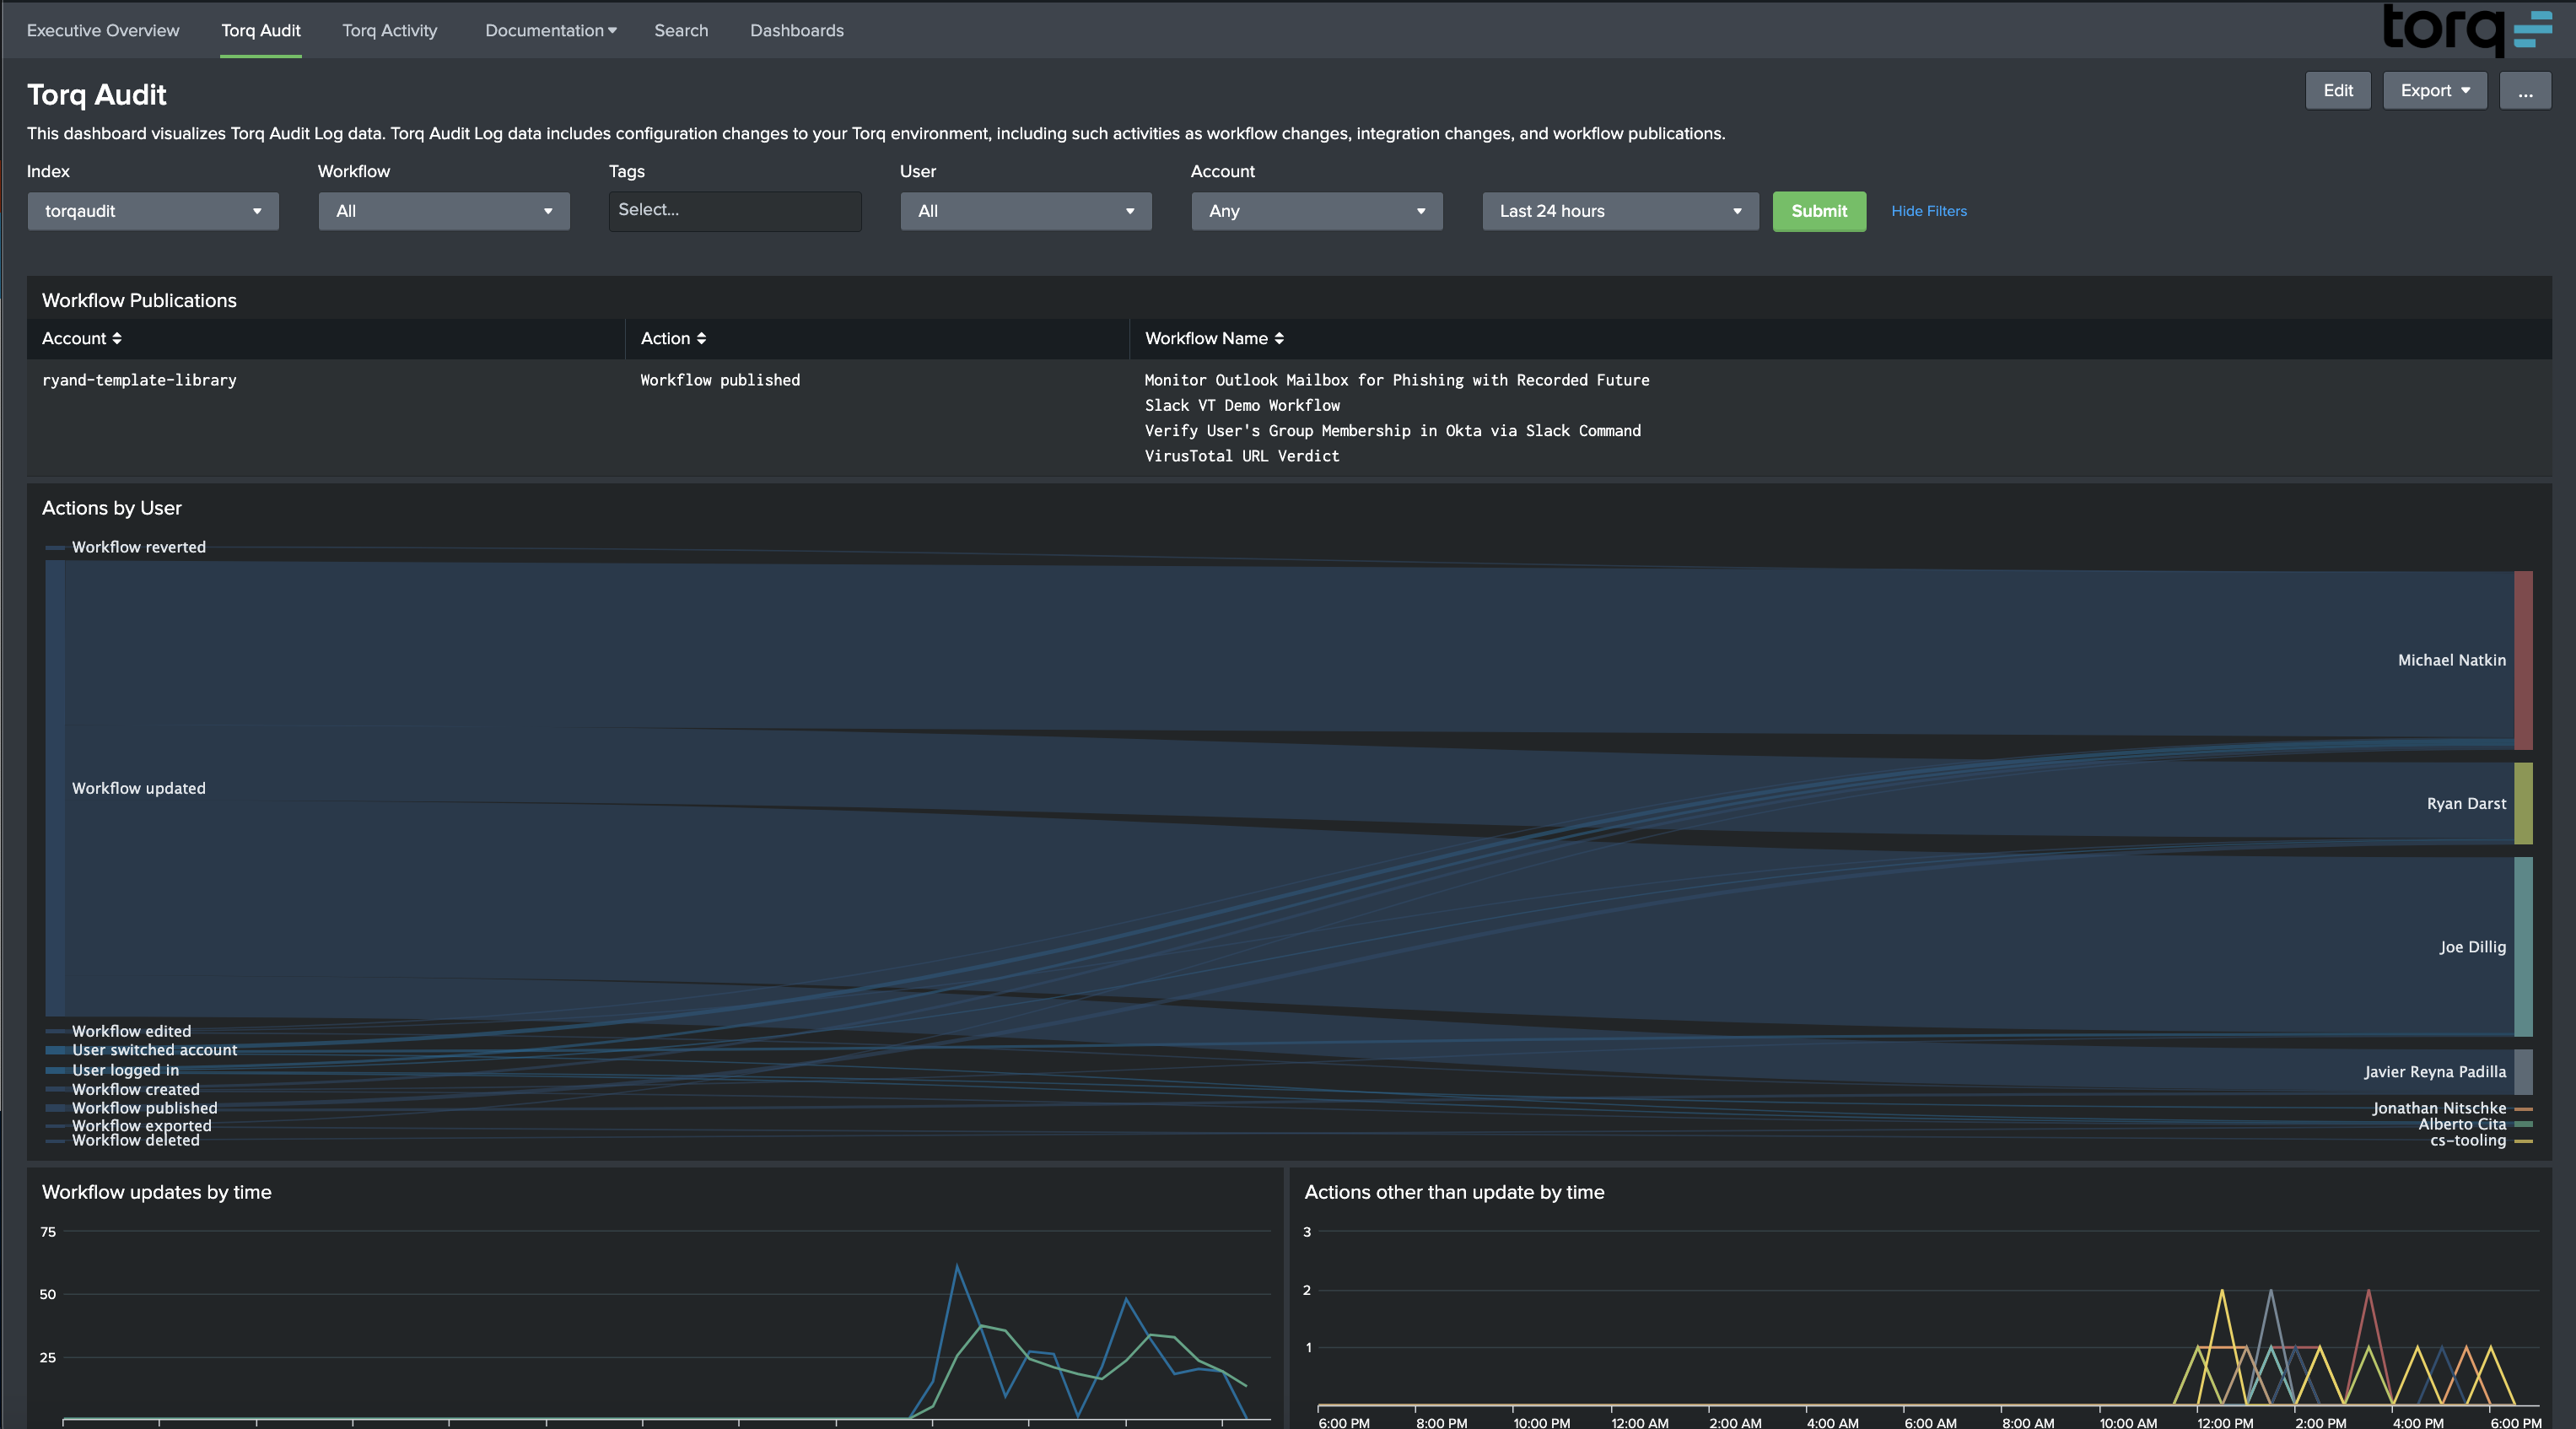Click the green Submit button
2576x1429 pixels.
point(1819,211)
